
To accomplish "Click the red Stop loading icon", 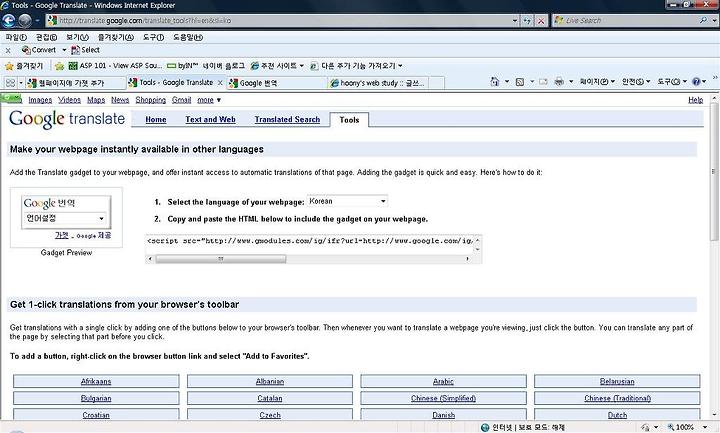I will (541, 21).
